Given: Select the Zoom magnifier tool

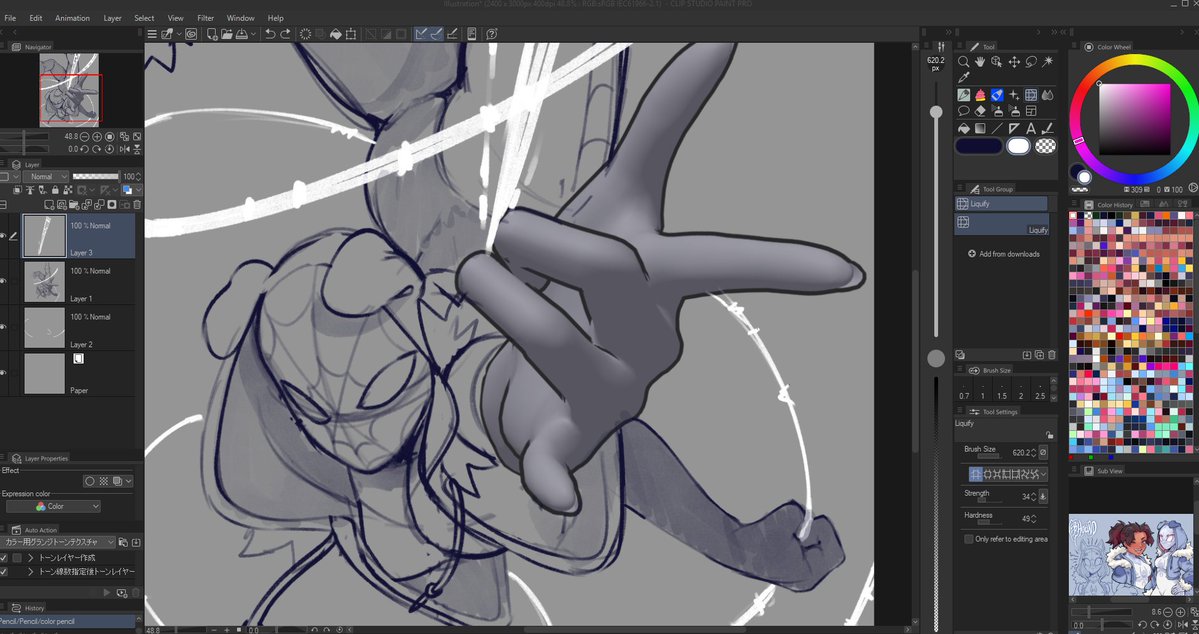Looking at the screenshot, I should point(963,62).
